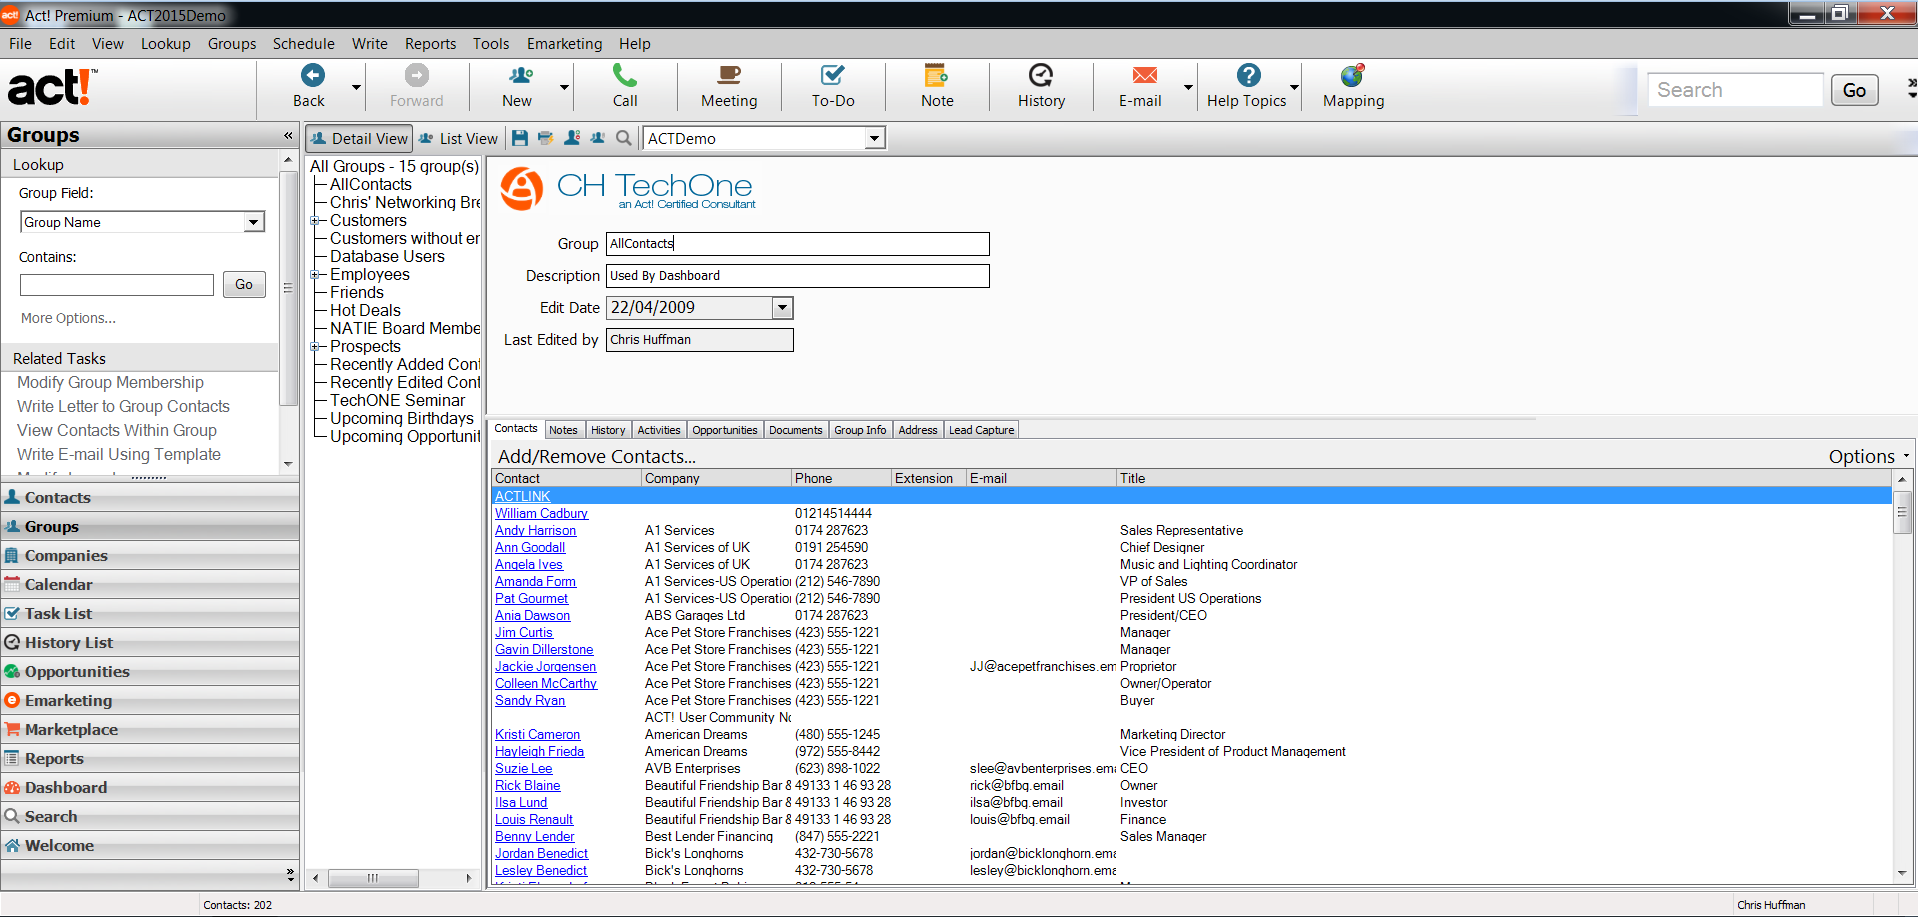Open the Edit Date calendar dropdown
The height and width of the screenshot is (917, 1918).
(x=783, y=308)
